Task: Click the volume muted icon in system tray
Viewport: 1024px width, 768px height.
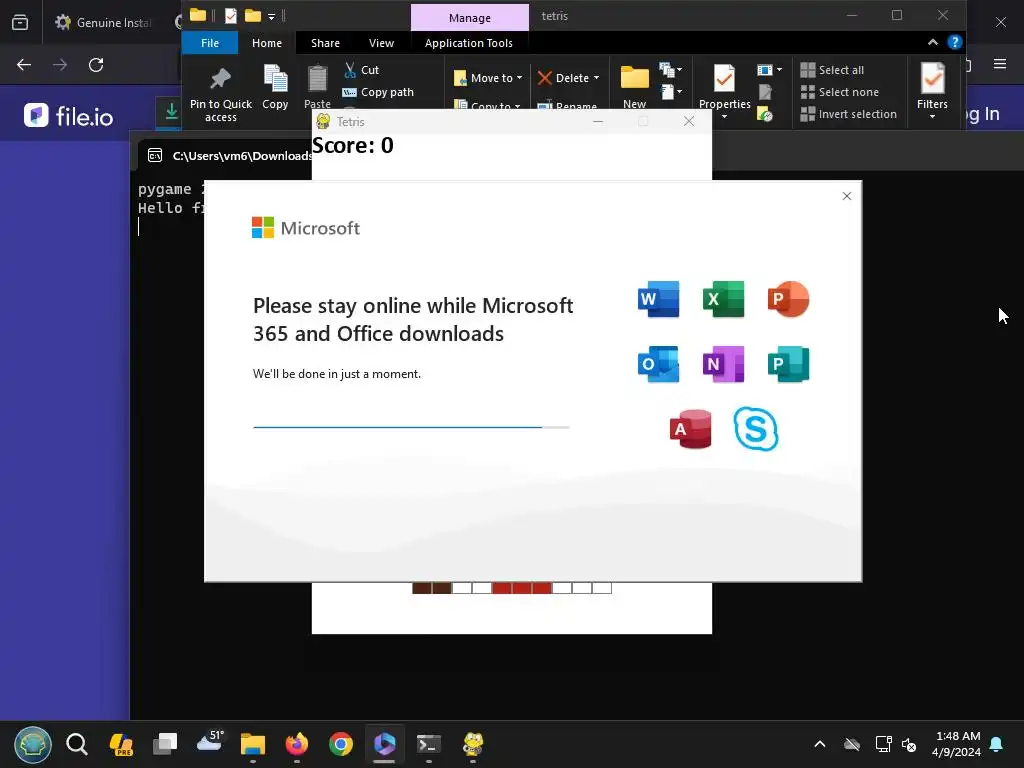Action: (x=909, y=744)
